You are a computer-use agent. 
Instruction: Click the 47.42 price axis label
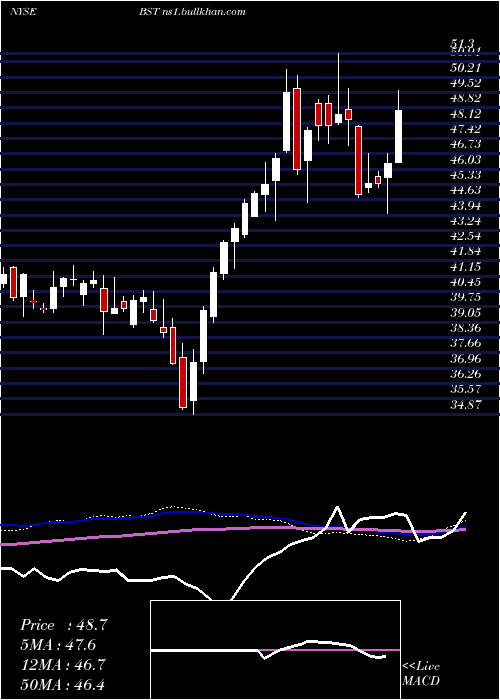click(466, 129)
